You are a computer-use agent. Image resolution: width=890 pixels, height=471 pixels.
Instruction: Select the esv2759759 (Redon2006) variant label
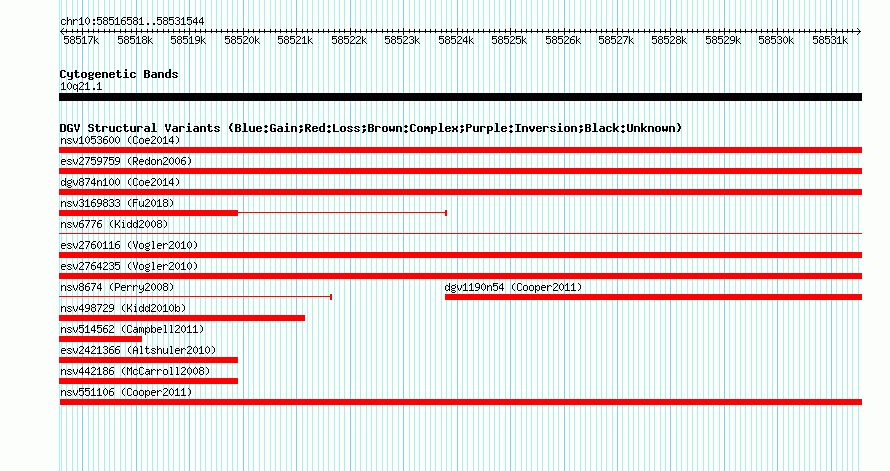[x=126, y=161]
